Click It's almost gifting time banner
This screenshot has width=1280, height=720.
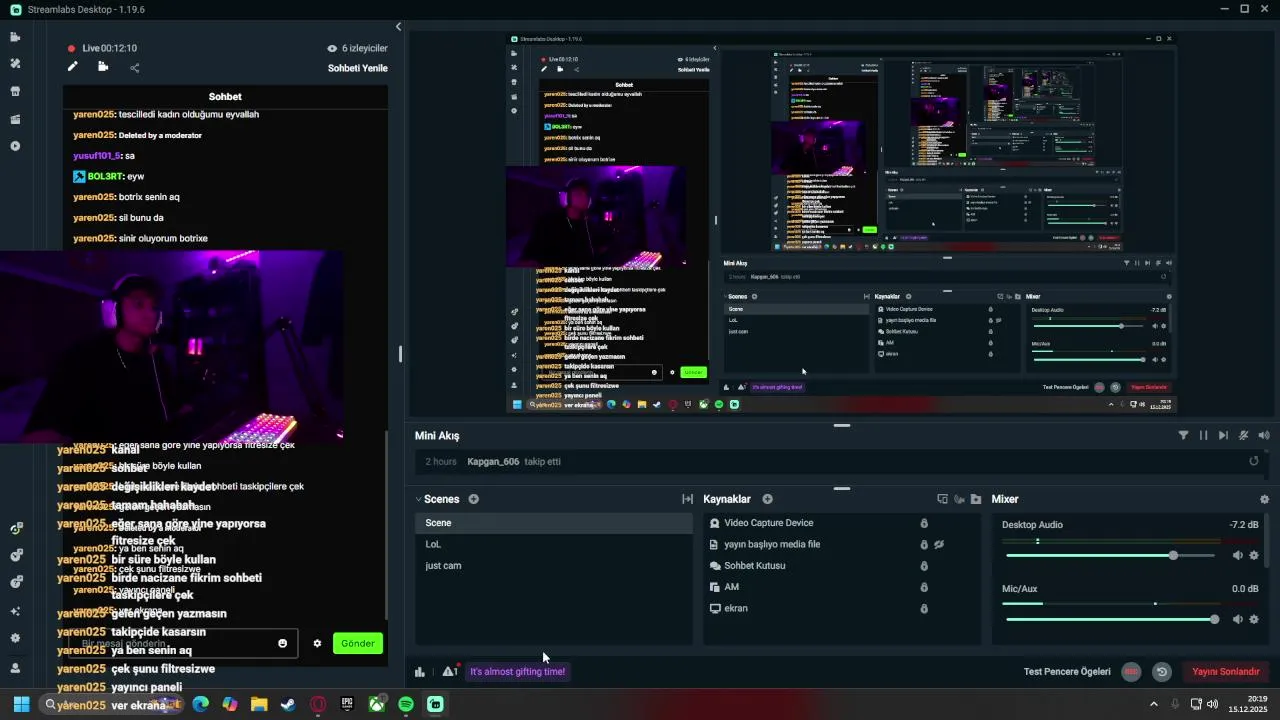(518, 671)
